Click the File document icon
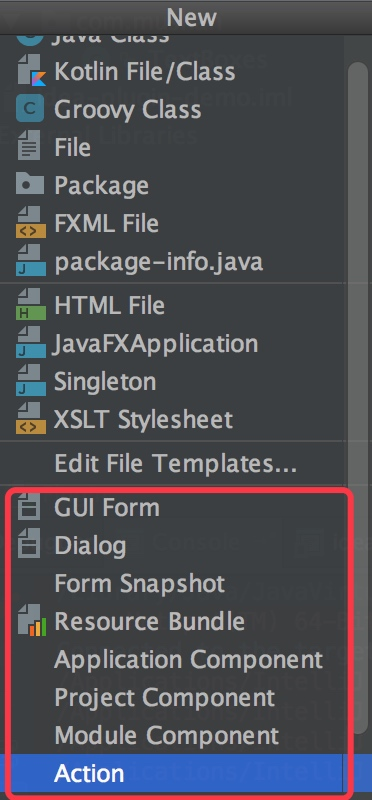The height and width of the screenshot is (800, 372). click(30, 147)
